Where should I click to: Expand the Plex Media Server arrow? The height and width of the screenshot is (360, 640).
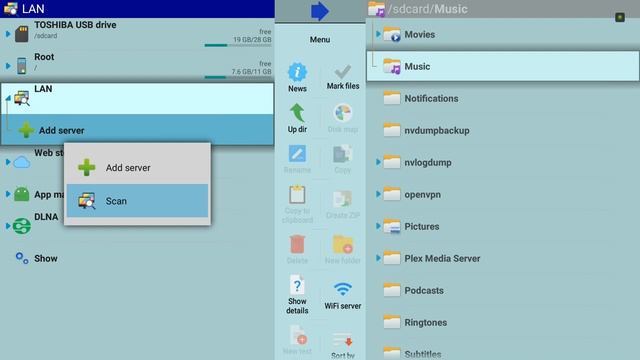coord(378,258)
